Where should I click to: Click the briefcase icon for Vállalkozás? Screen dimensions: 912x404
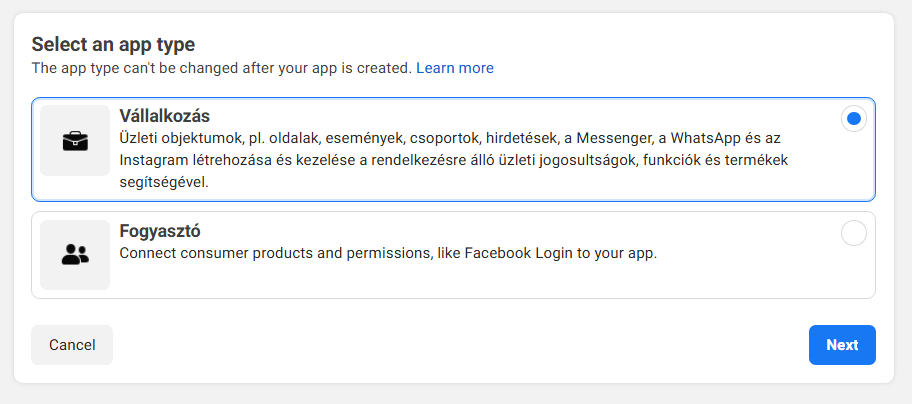pos(75,141)
